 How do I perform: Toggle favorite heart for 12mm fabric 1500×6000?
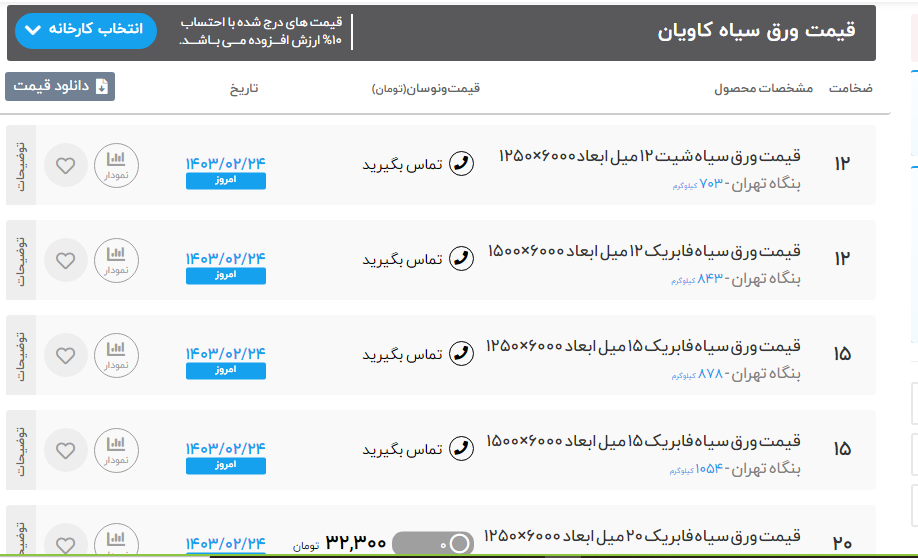click(x=66, y=260)
